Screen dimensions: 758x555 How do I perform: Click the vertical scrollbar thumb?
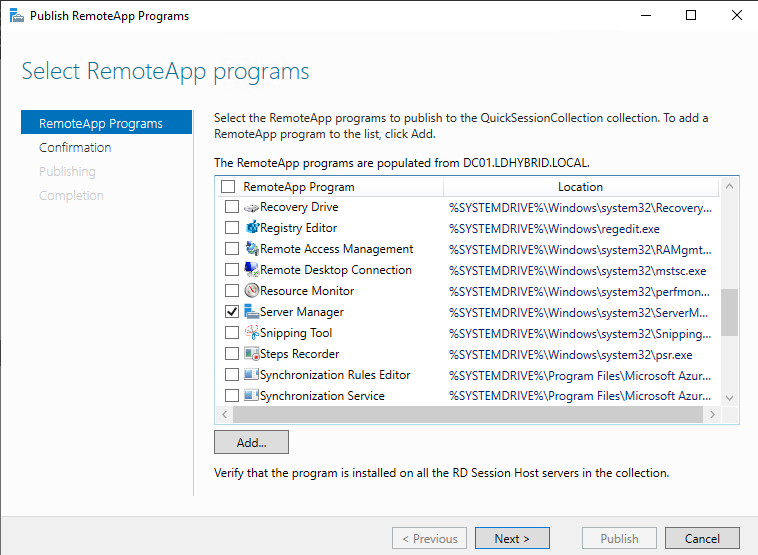pos(729,312)
